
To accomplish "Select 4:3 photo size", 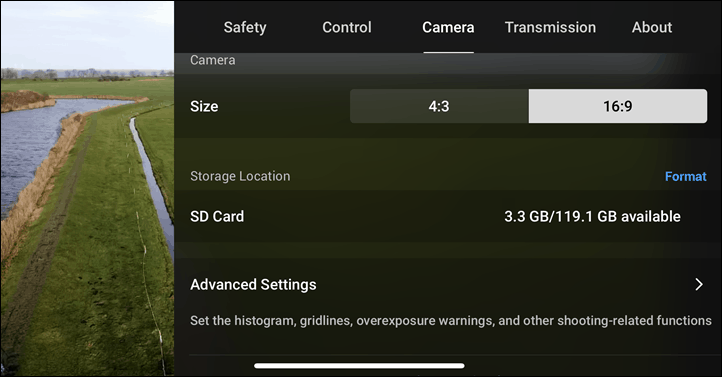I will click(x=439, y=106).
